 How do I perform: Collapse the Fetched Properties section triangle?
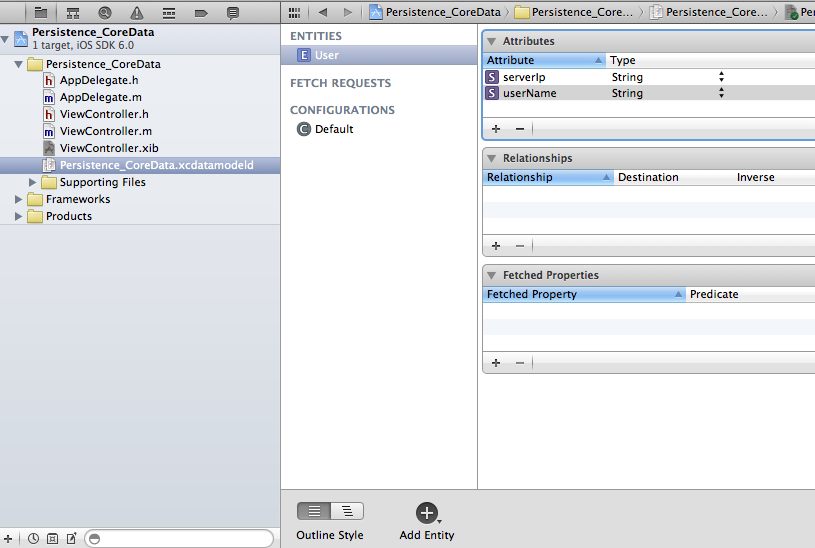491,275
